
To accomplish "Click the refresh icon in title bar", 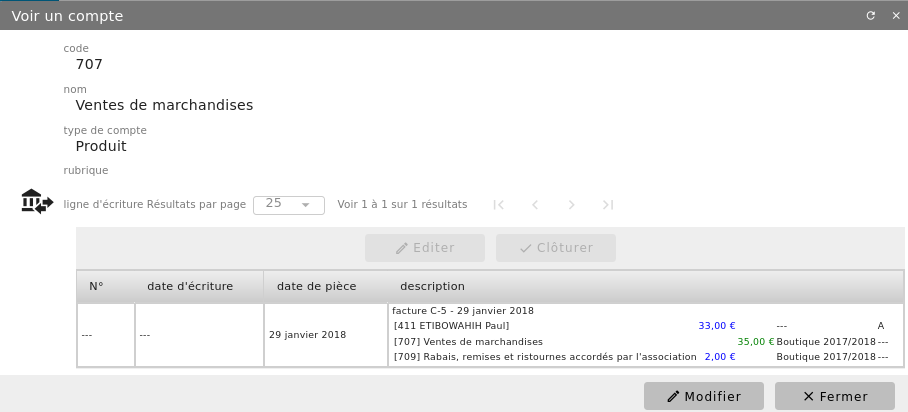I will click(x=870, y=16).
